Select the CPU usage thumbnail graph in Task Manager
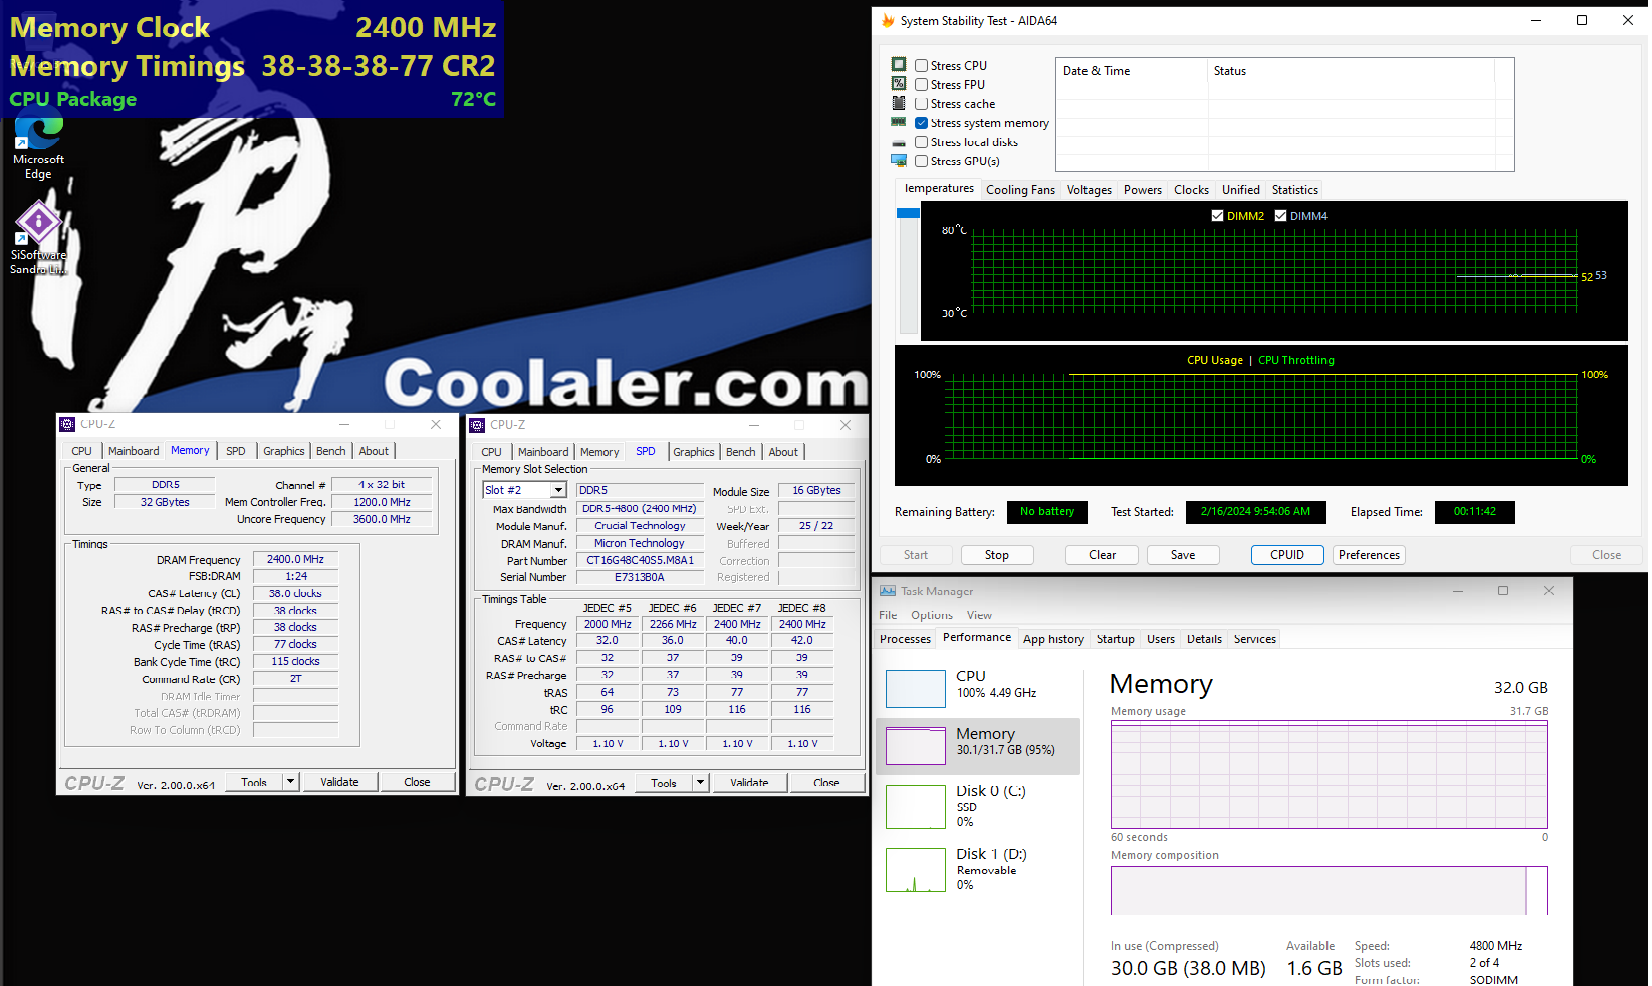This screenshot has width=1652, height=986. pos(916,689)
